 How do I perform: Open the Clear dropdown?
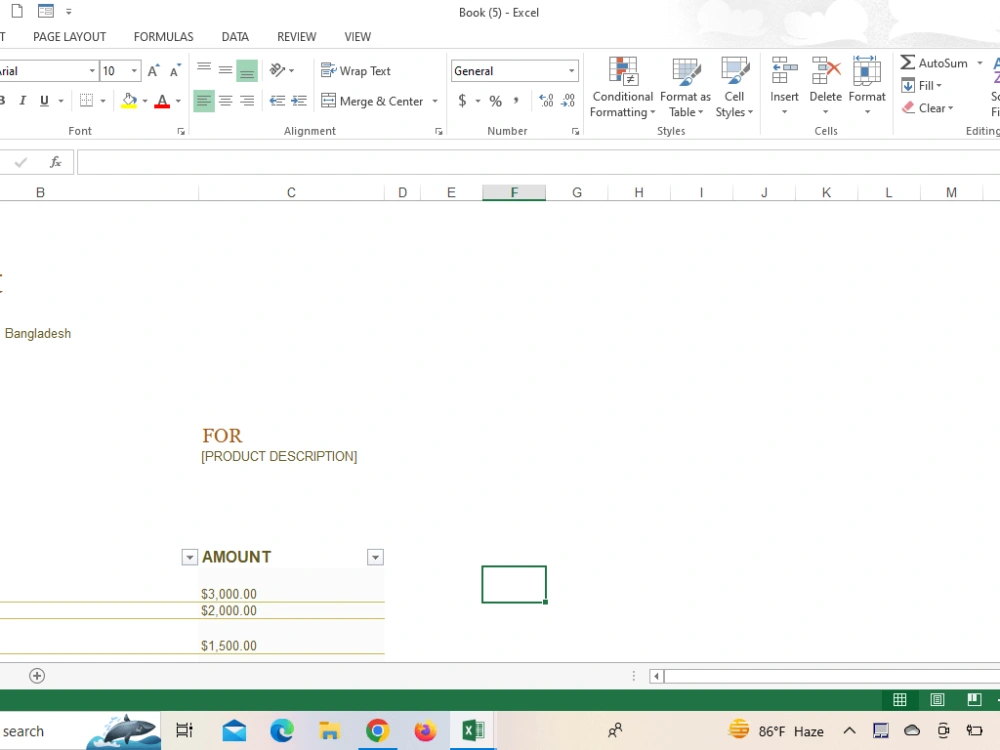pos(928,108)
